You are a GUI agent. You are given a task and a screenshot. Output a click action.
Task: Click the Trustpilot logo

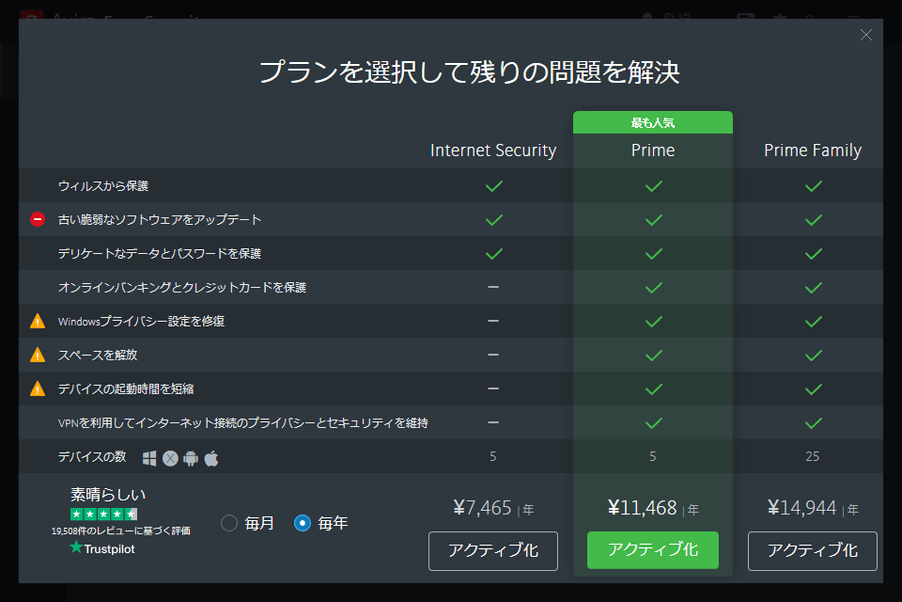point(102,548)
